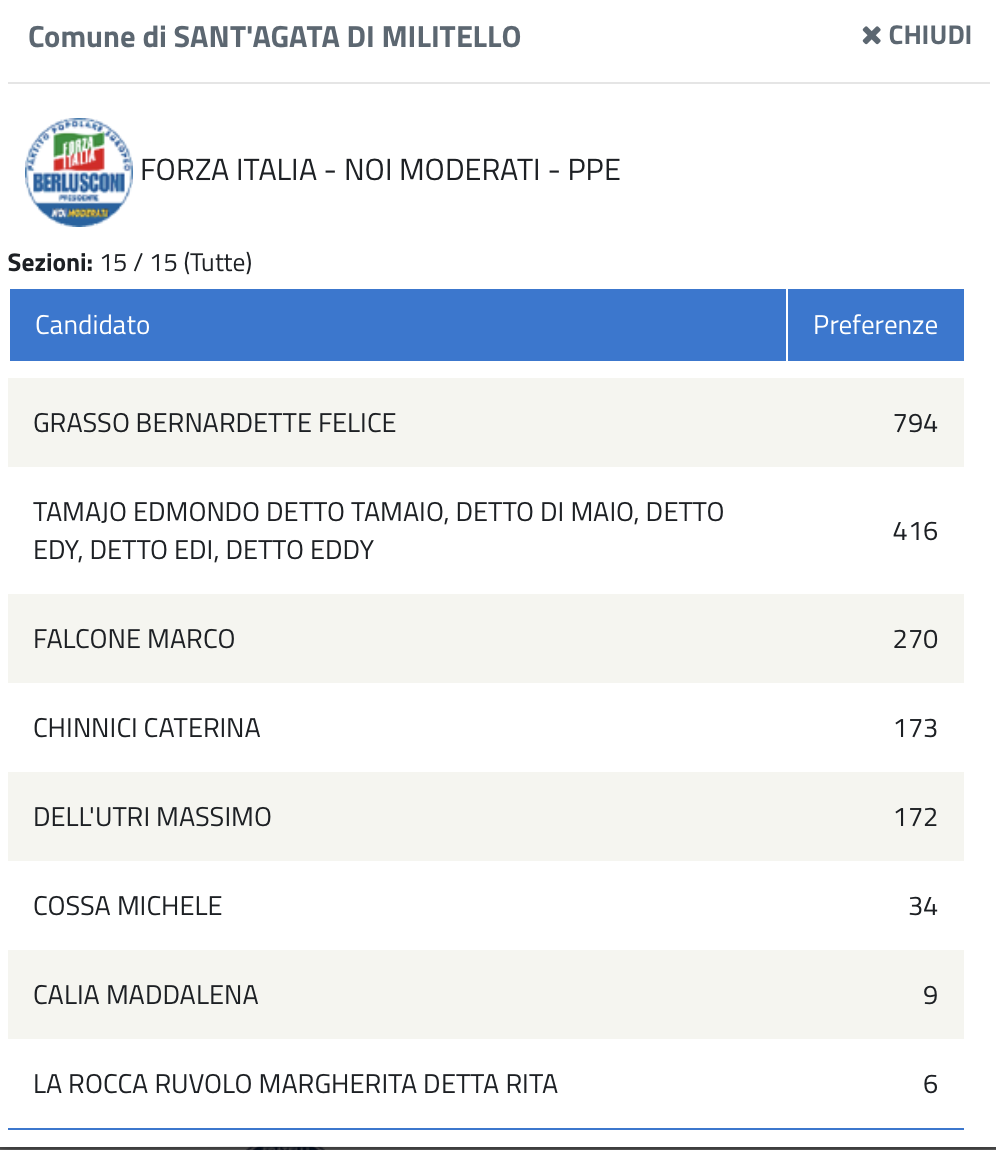Click the Preferenze column header
996x1150 pixels.
coord(875,325)
